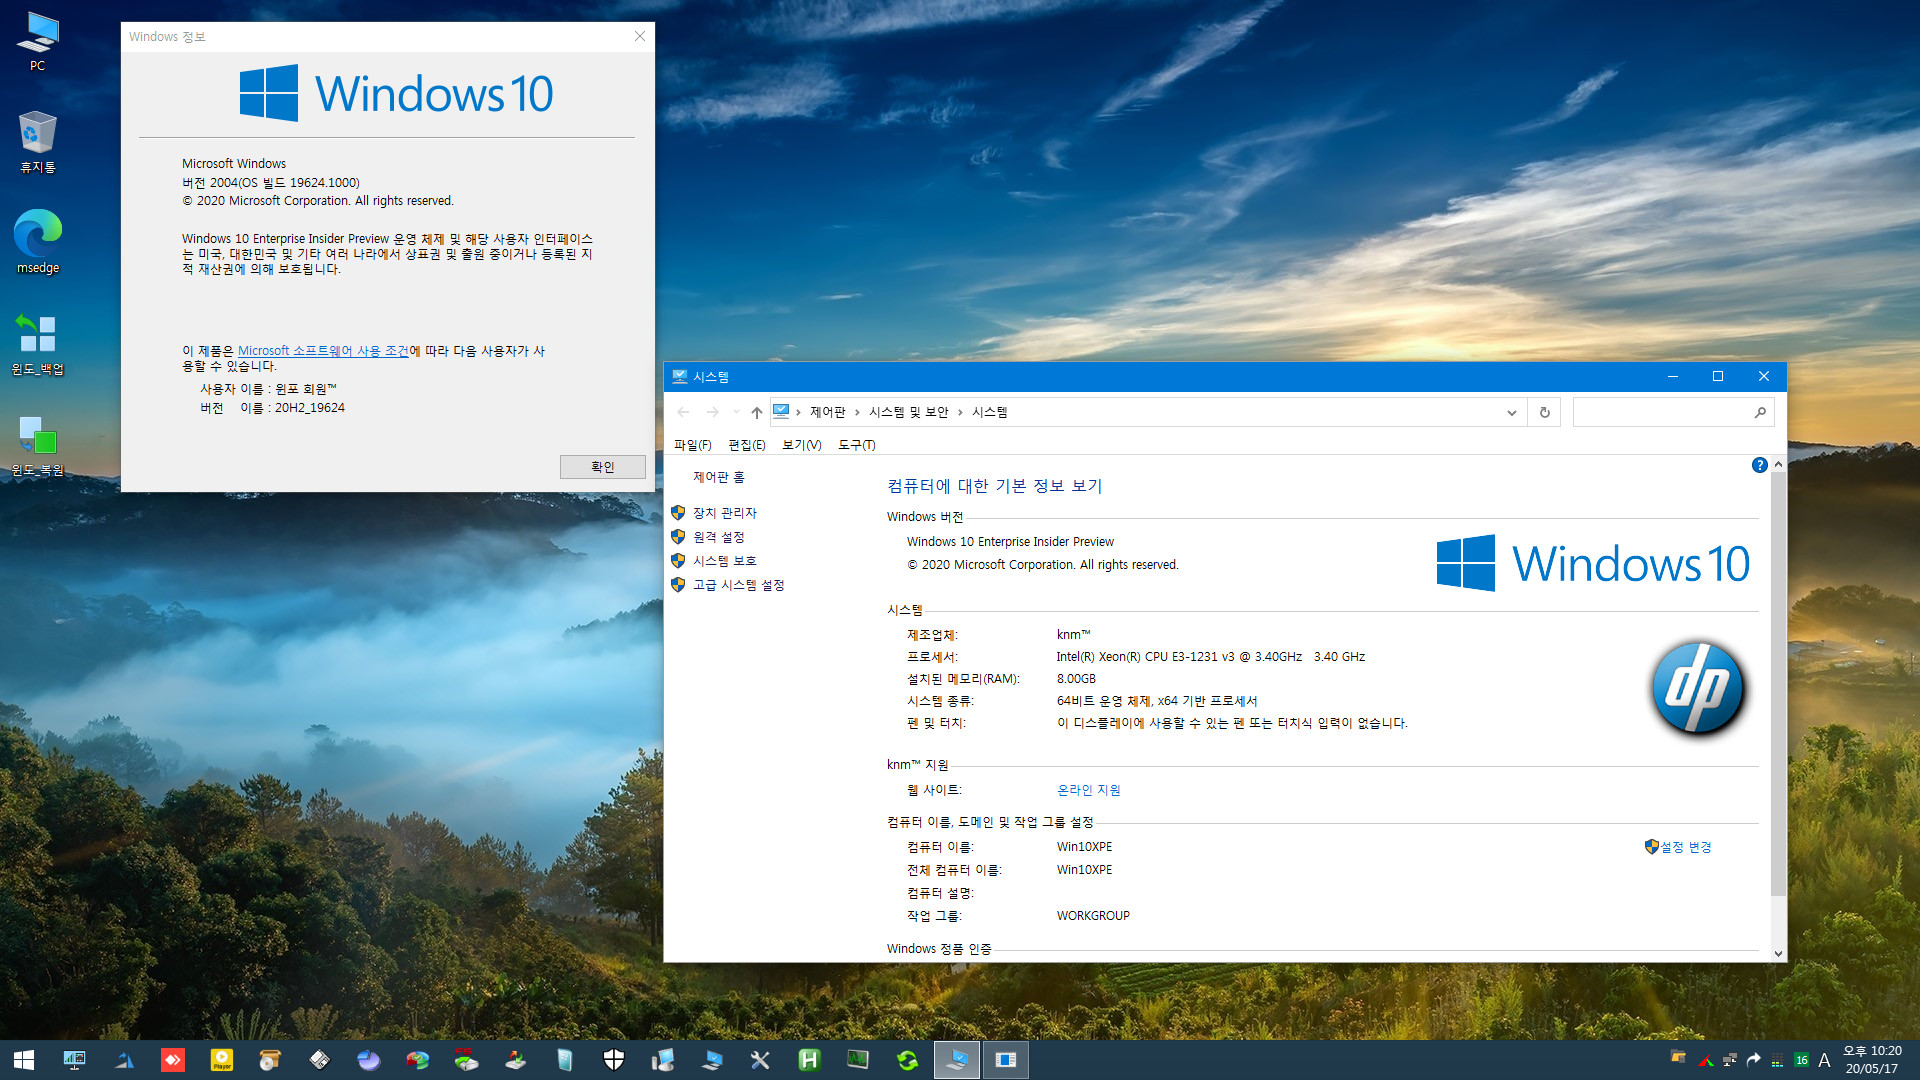Open the black-white shield taskbar icon
This screenshot has height=1080, width=1920.
click(x=614, y=1060)
